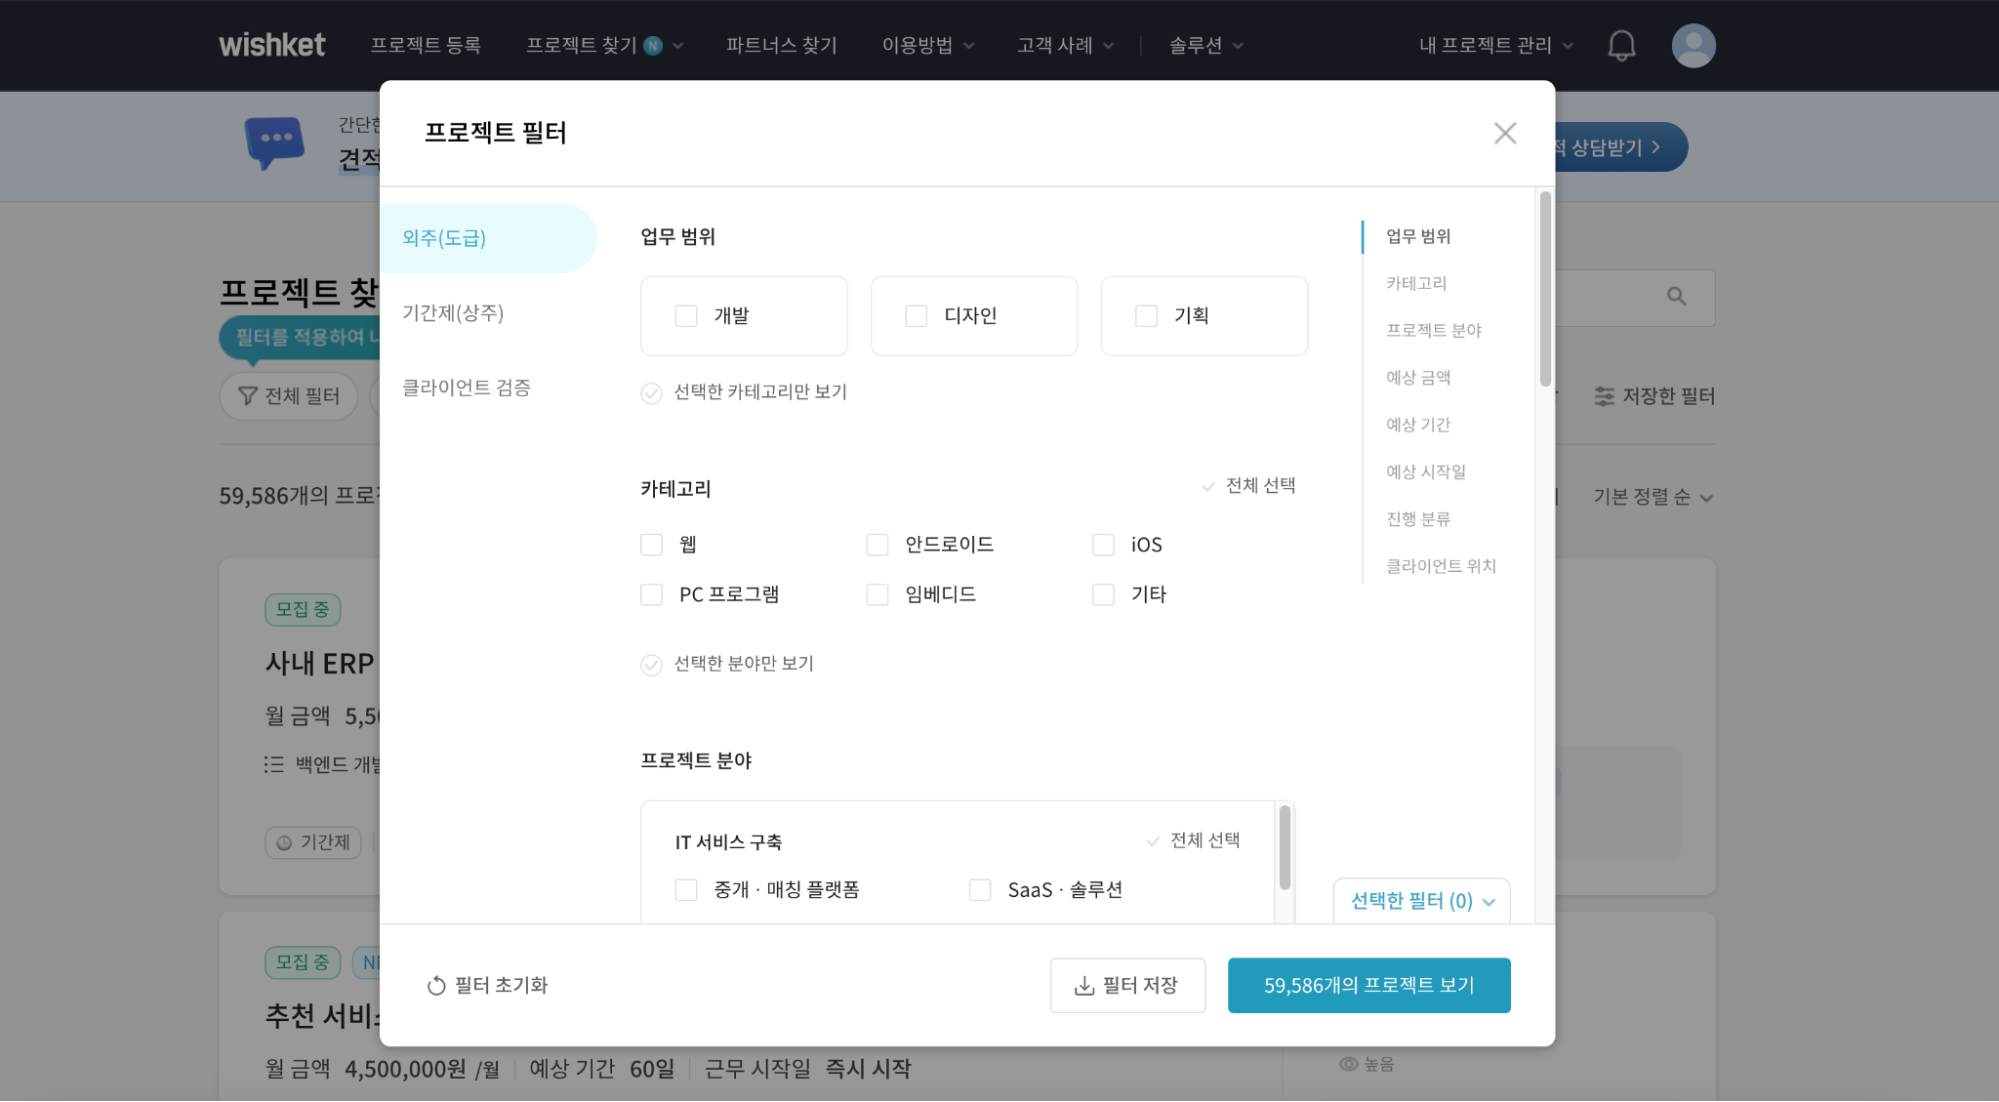Enable the 개발 checkbox
This screenshot has width=1999, height=1102.
[x=686, y=315]
